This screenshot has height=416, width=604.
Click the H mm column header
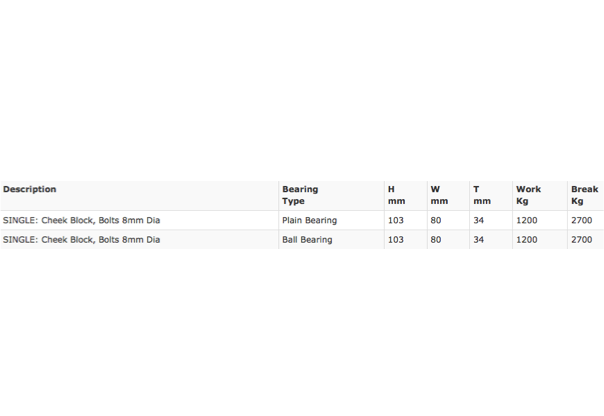pyautogui.click(x=396, y=195)
